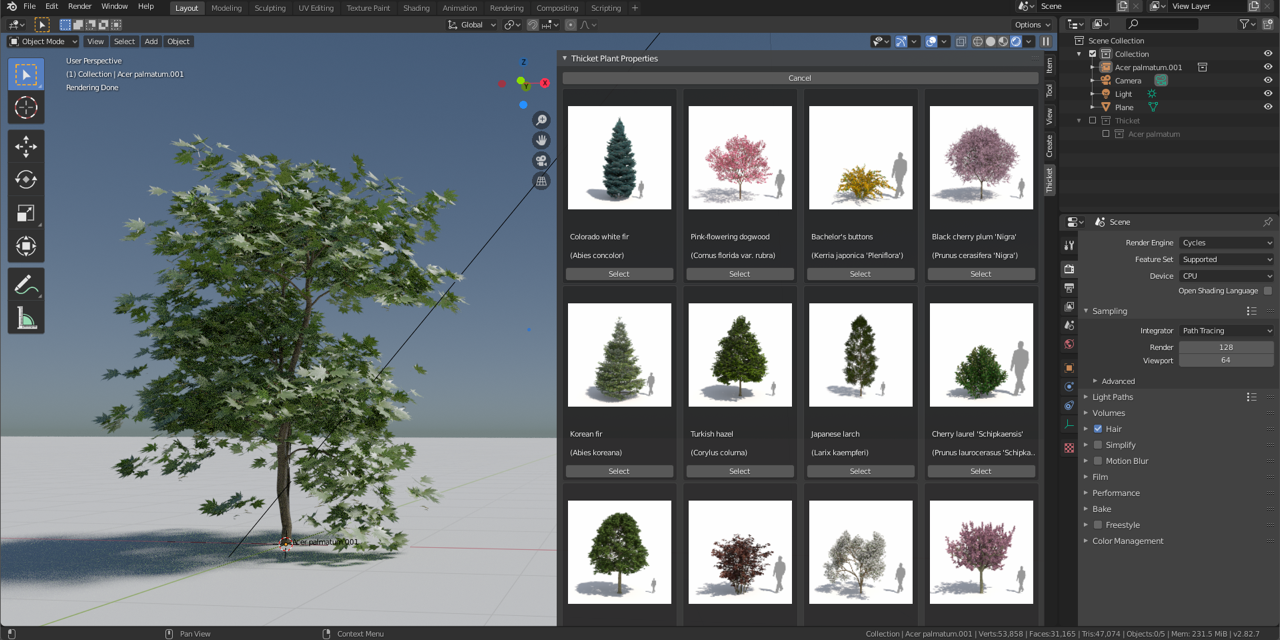Open the World properties tab icon
This screenshot has width=1280, height=640.
point(1069,345)
